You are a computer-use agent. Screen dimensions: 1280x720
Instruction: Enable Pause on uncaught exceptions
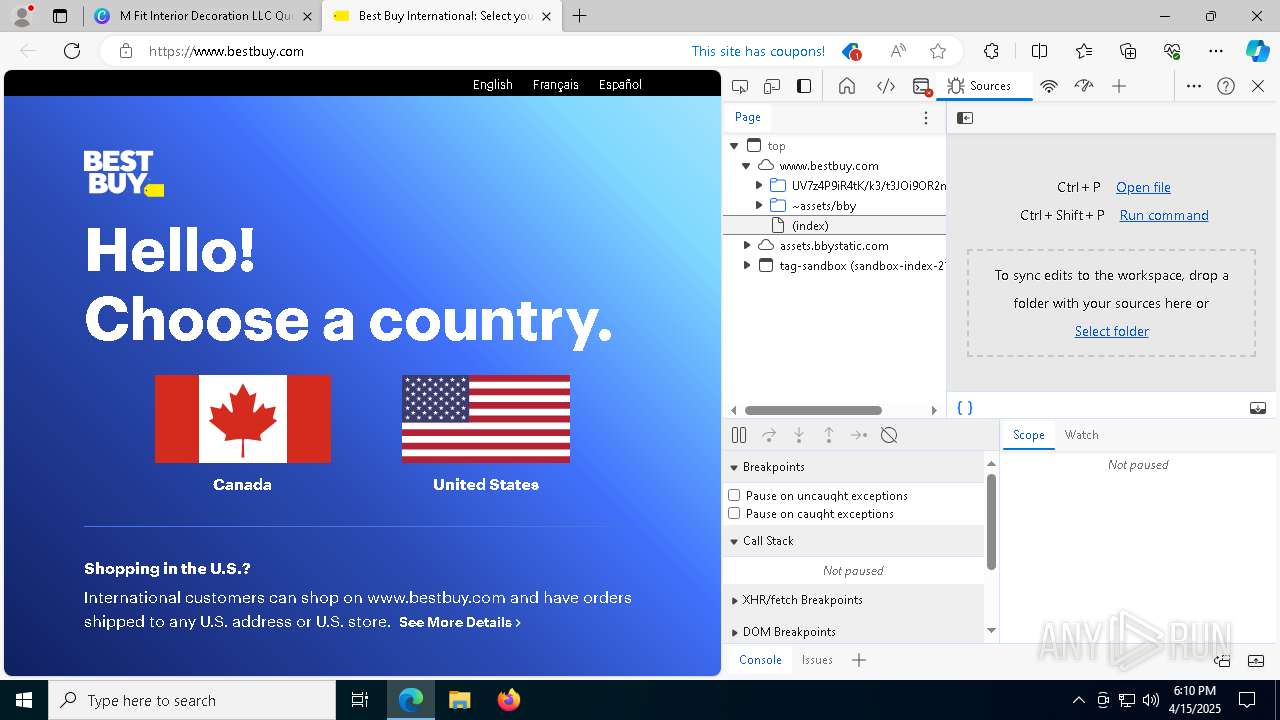tap(734, 495)
